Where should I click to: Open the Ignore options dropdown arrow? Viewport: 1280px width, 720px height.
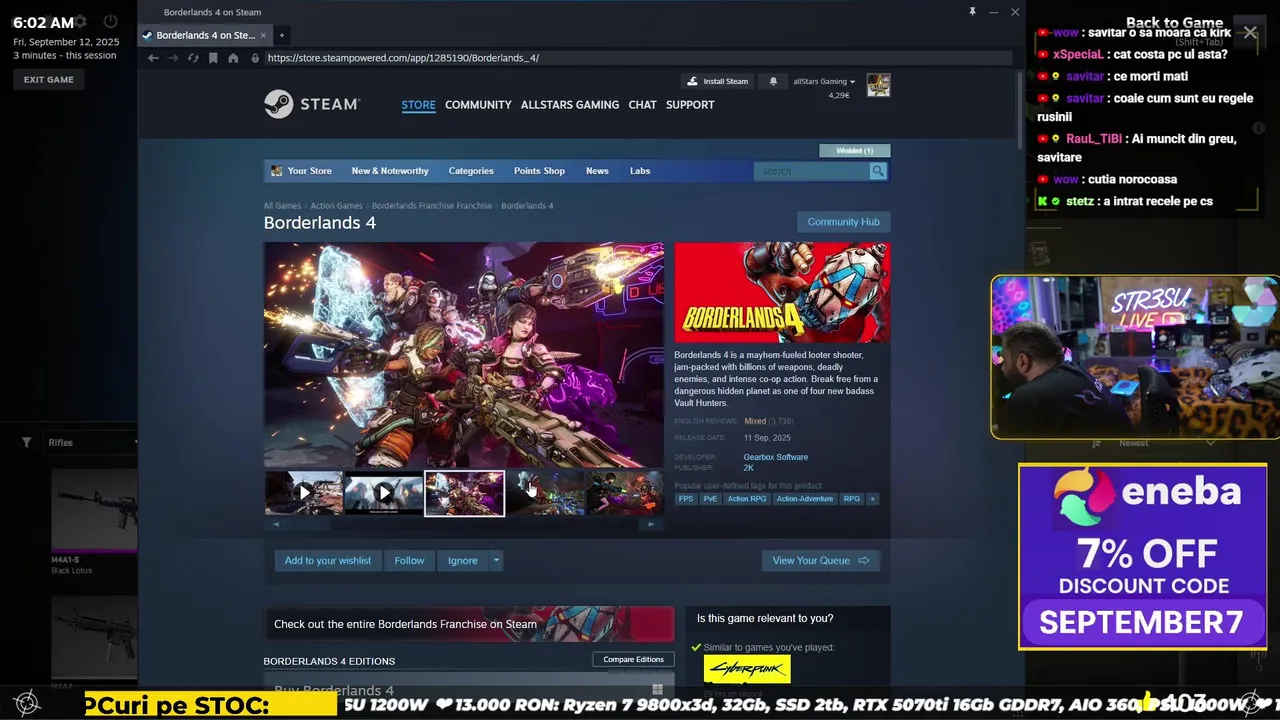[x=496, y=560]
